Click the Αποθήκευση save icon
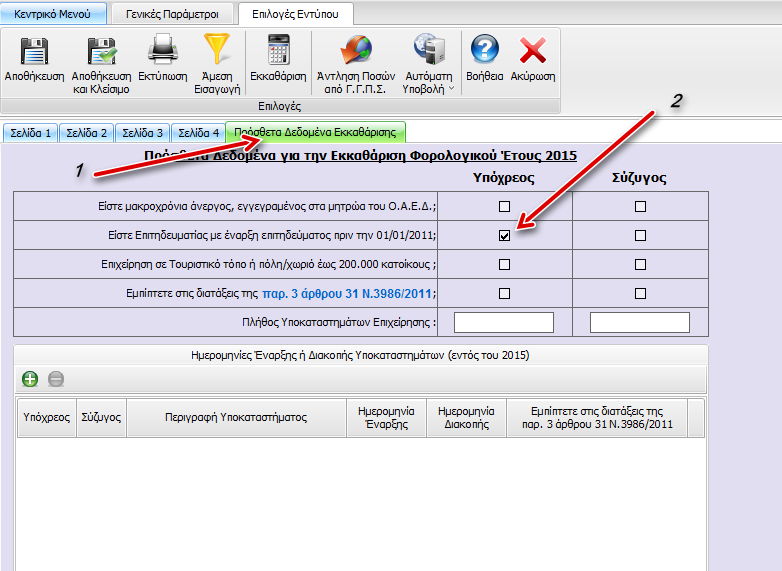This screenshot has height=571, width=782. tap(34, 52)
